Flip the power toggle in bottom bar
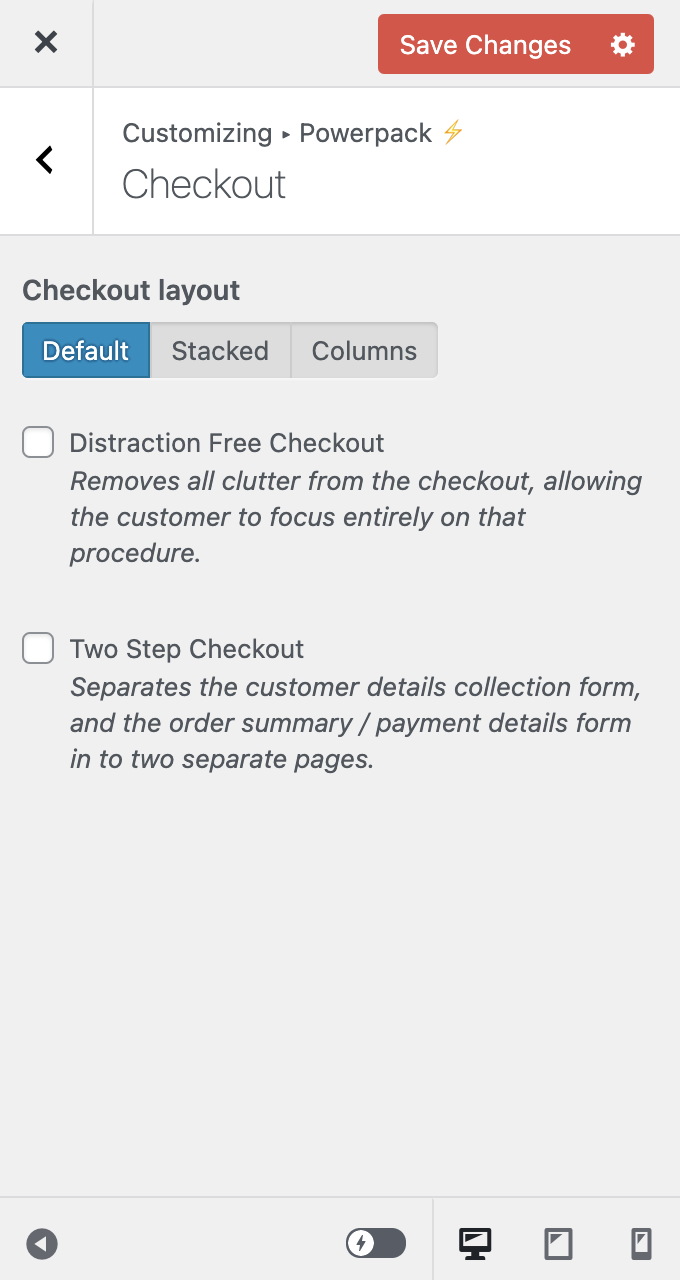Image resolution: width=680 pixels, height=1280 pixels. pyautogui.click(x=375, y=1243)
